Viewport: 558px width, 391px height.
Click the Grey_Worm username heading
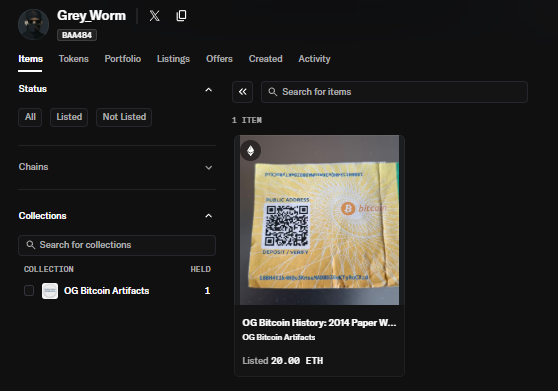click(x=91, y=16)
